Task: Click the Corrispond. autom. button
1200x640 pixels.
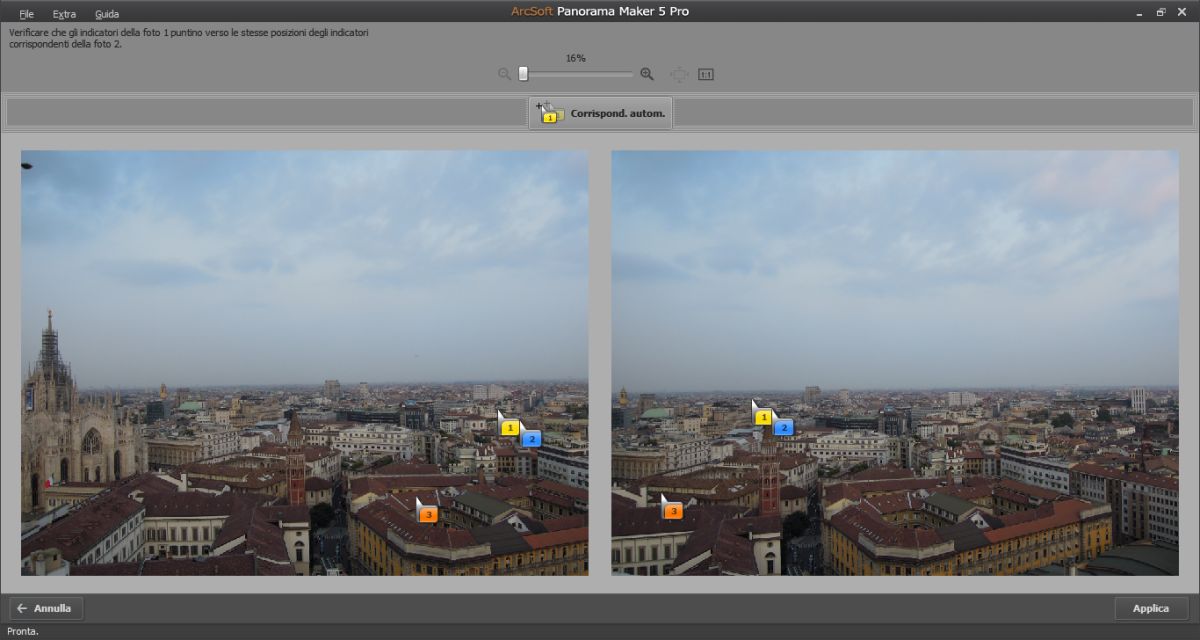Action: coord(600,113)
